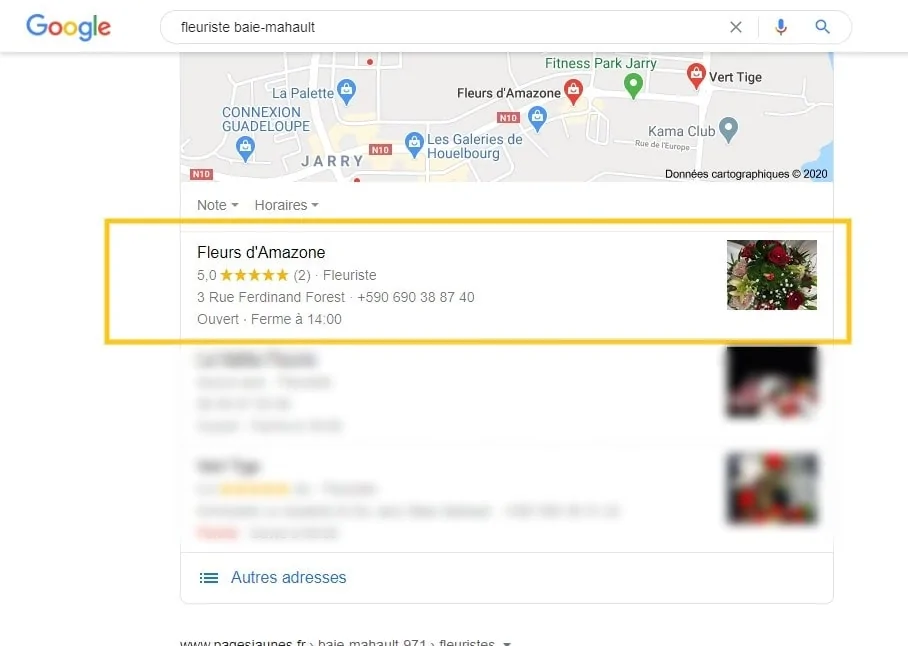Screen dimensions: 908x646
Task: Clear the search query with X
Action: (735, 27)
